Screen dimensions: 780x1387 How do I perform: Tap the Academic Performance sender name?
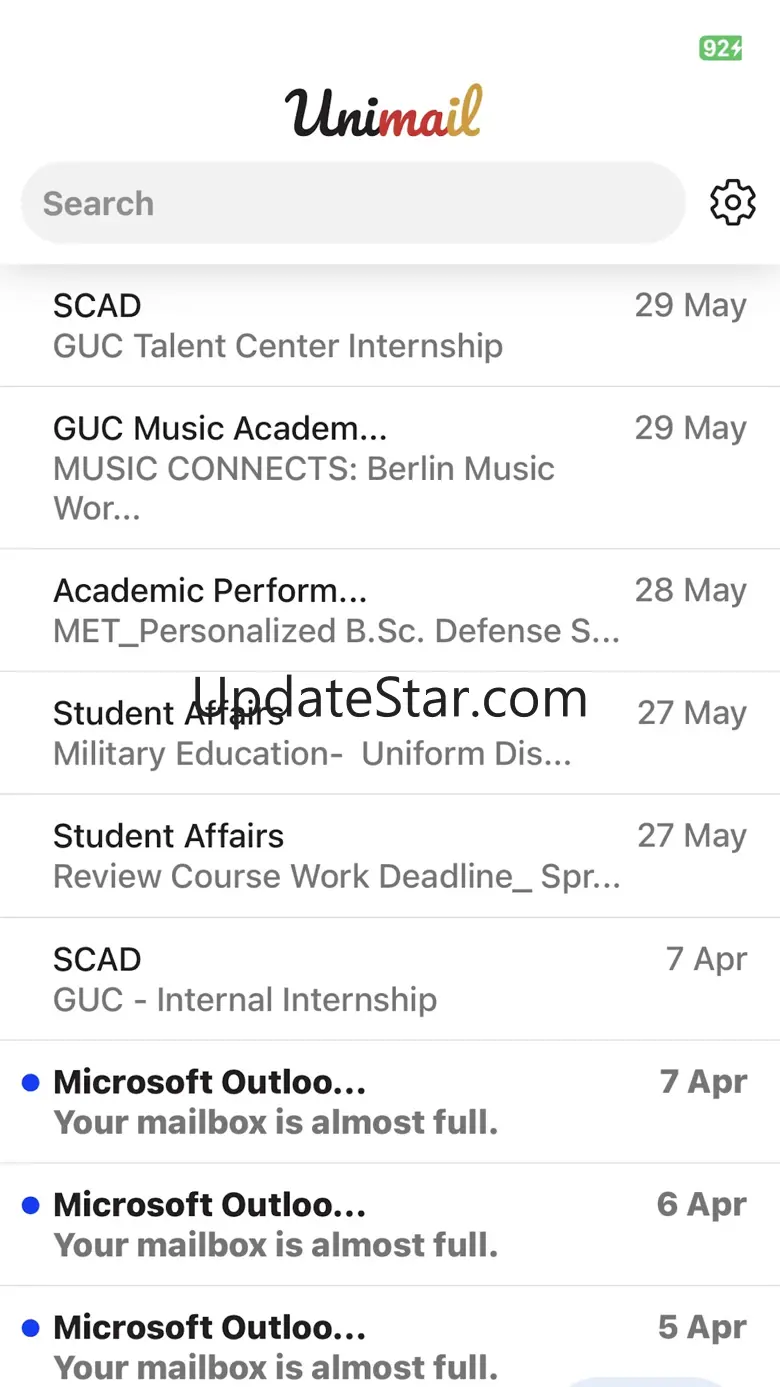[210, 590]
